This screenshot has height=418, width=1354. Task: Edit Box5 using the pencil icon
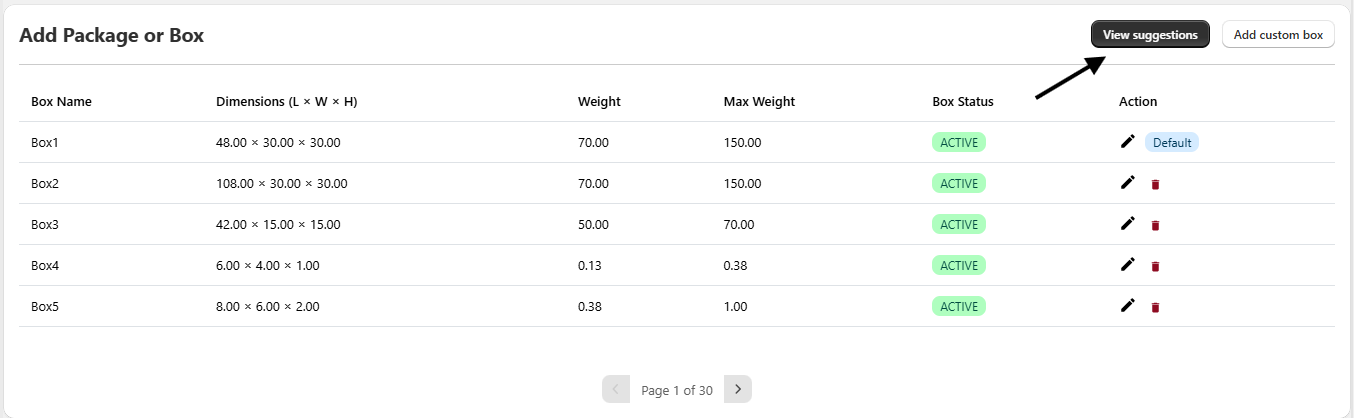pos(1128,306)
